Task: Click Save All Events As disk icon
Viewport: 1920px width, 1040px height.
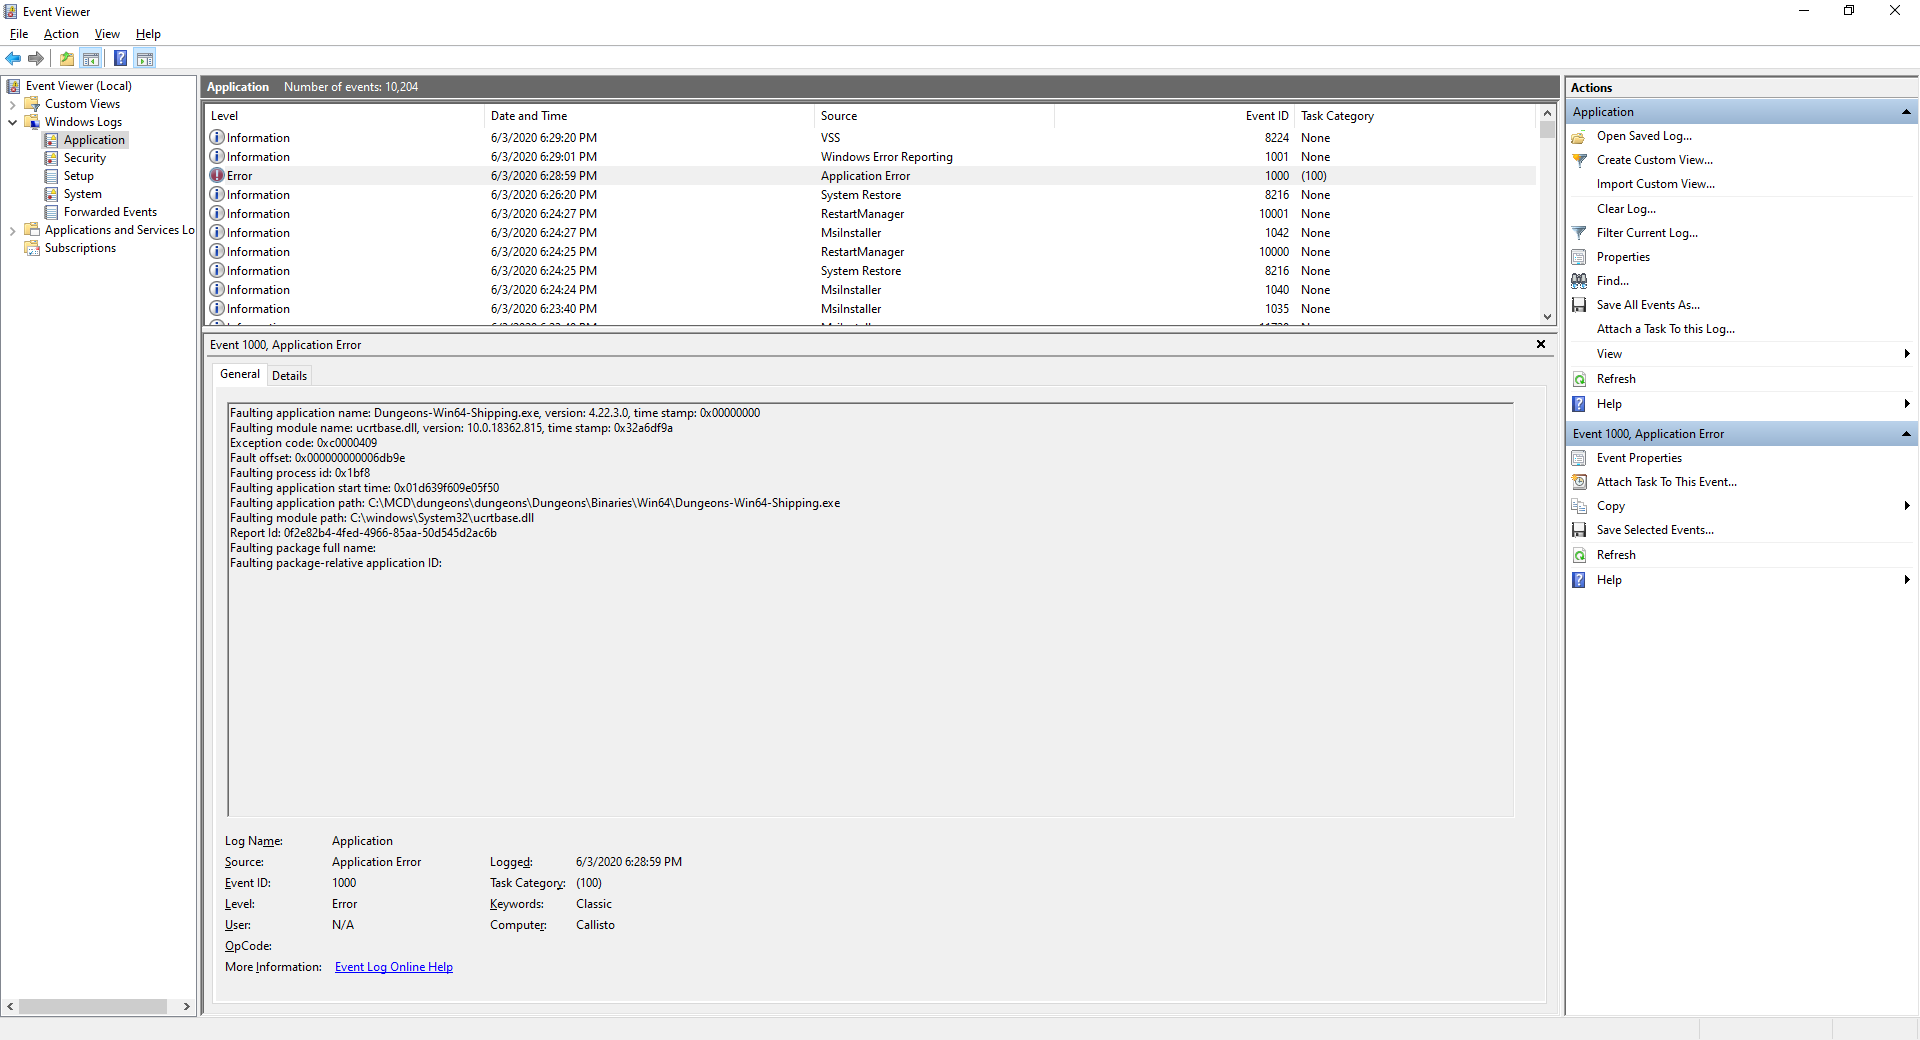Action: coord(1579,305)
